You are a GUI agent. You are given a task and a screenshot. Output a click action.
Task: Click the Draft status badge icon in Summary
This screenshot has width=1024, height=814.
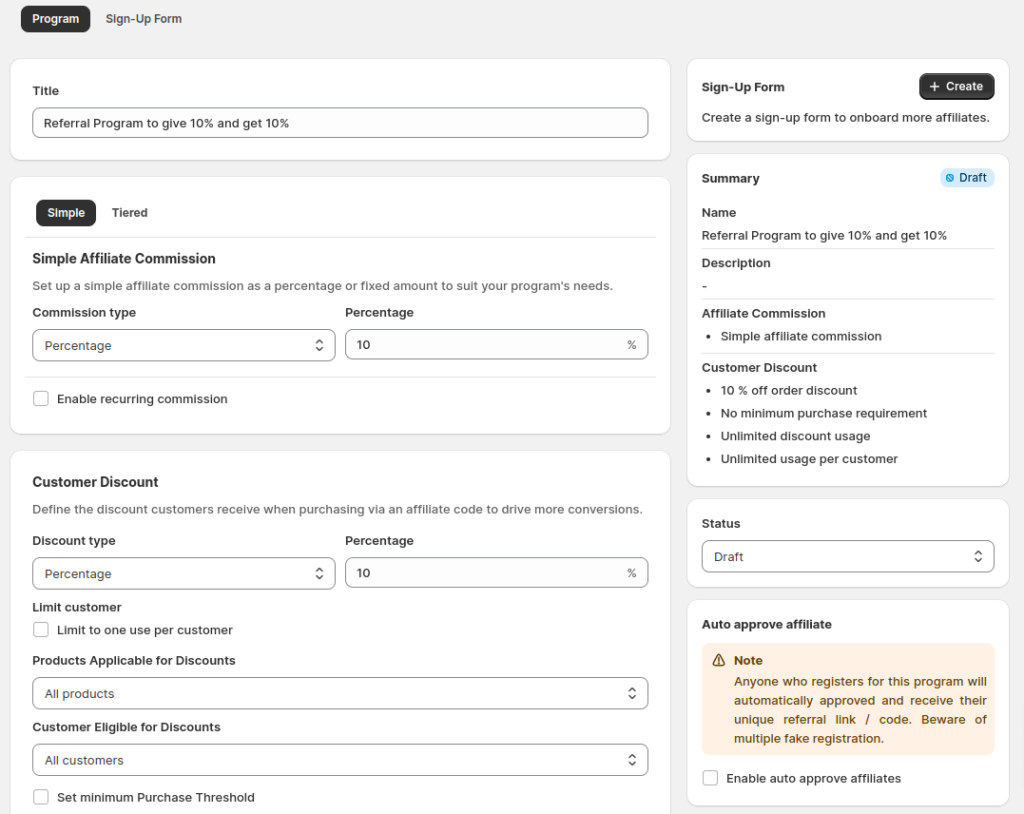point(952,177)
